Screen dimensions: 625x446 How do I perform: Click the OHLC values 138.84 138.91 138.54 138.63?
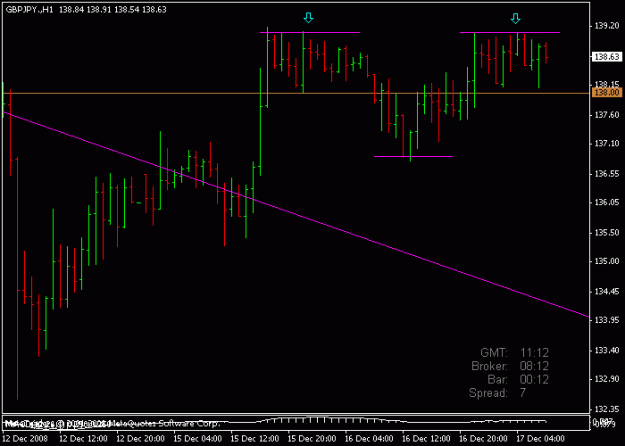(x=112, y=10)
